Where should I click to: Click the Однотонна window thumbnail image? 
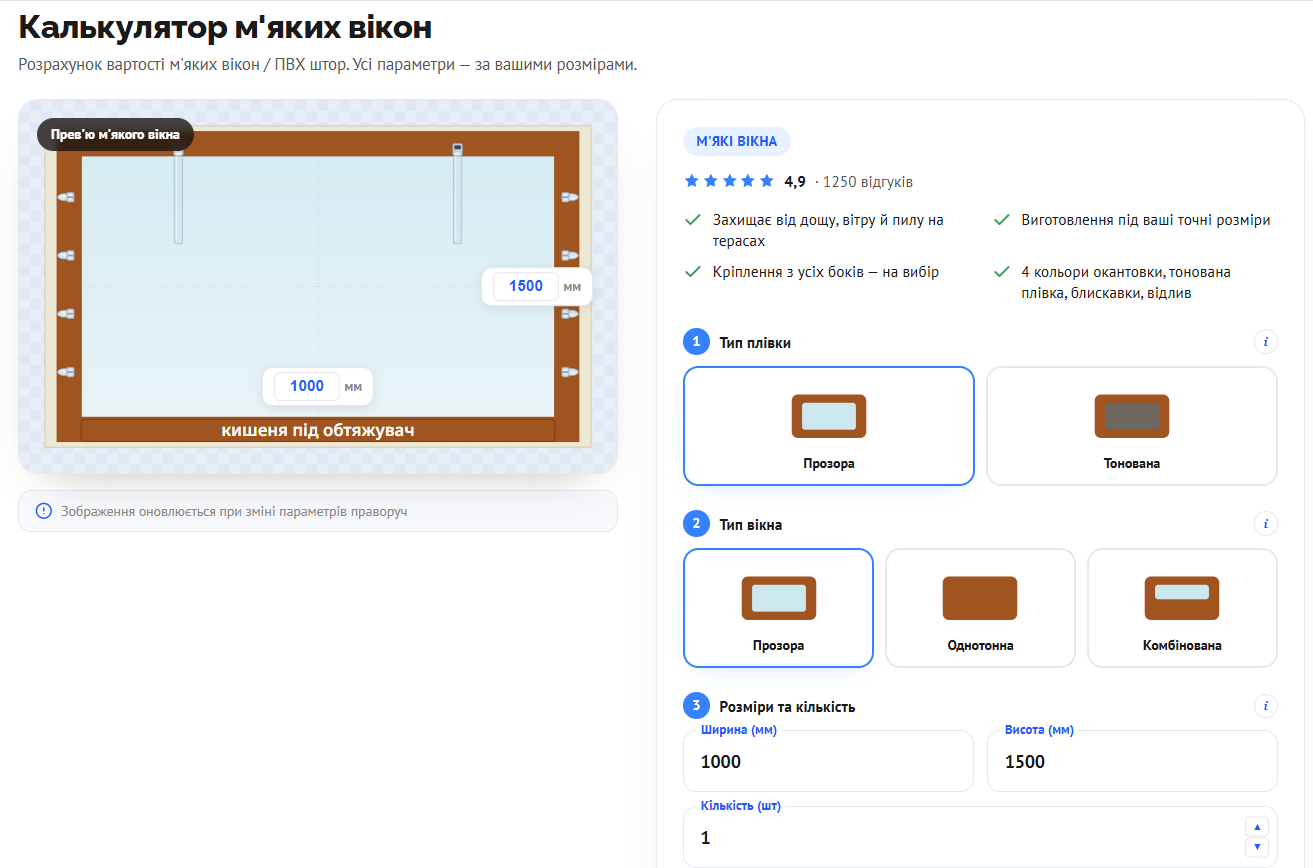[x=980, y=598]
